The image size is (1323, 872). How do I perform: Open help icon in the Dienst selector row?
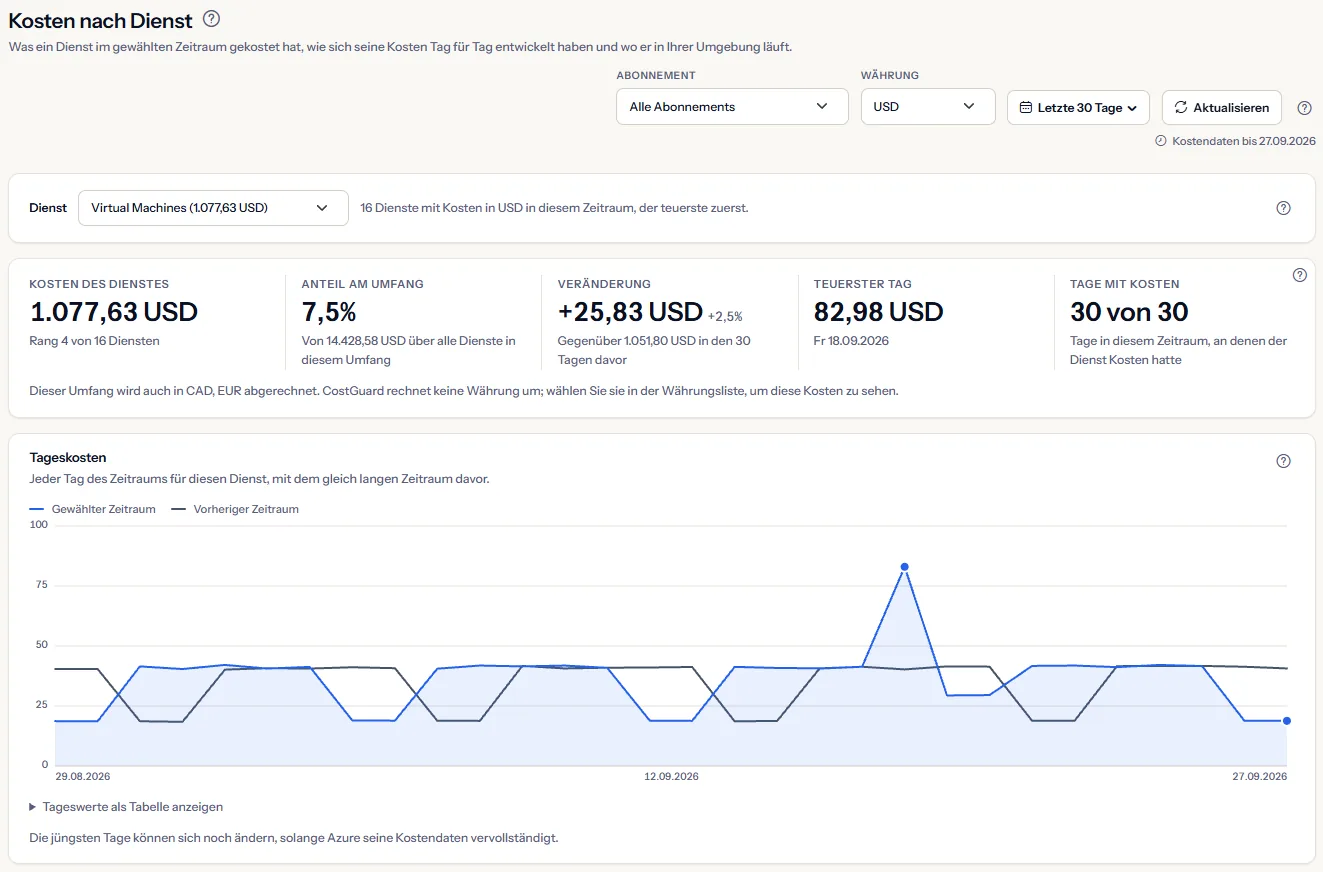(x=1284, y=208)
